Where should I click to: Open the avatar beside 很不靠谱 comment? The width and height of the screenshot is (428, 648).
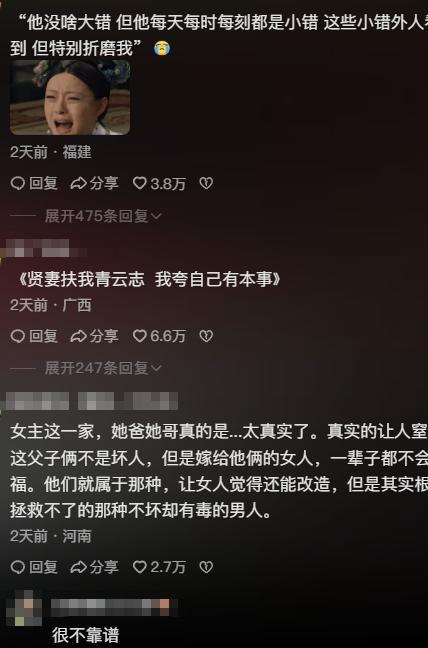[x=24, y=608]
